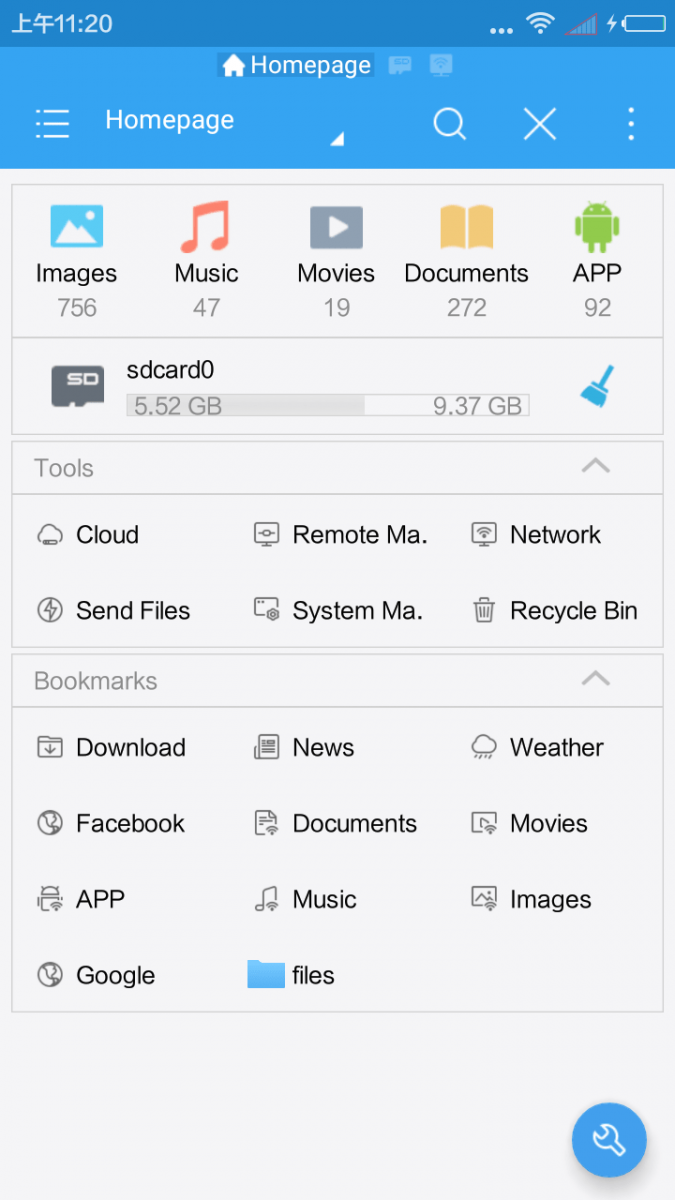675x1200 pixels.
Task: Open the Movies bookmark in Bookmarks
Action: coord(529,823)
